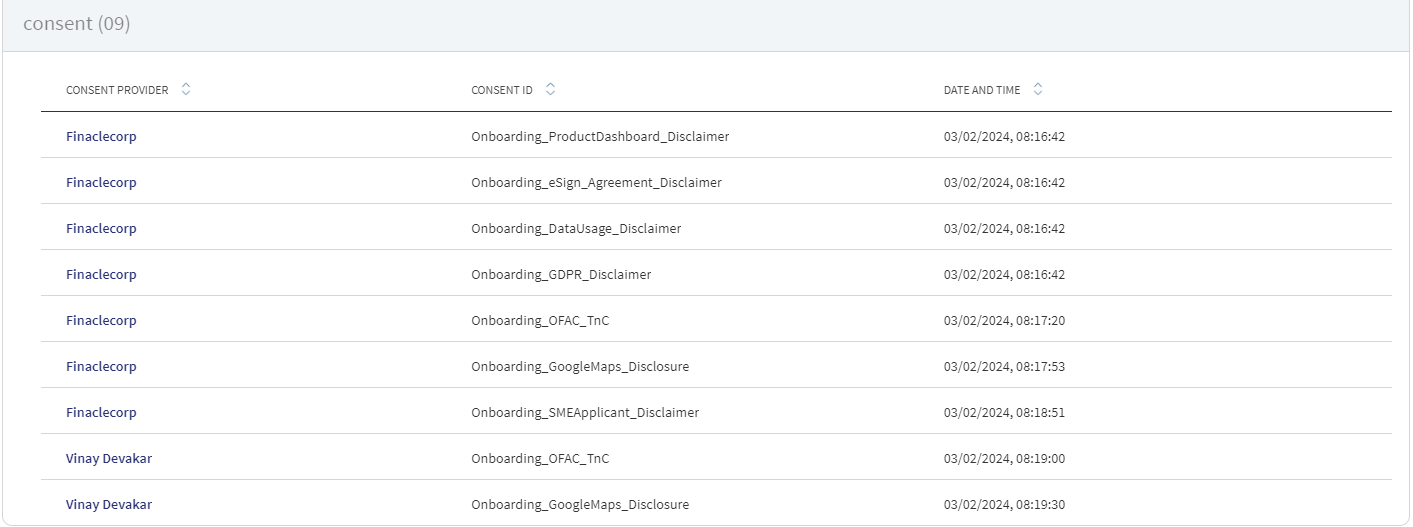Open Vinay Devakar link for GoogleMaps_Disclosure row
Image resolution: width=1413 pixels, height=527 pixels.
[x=109, y=504]
